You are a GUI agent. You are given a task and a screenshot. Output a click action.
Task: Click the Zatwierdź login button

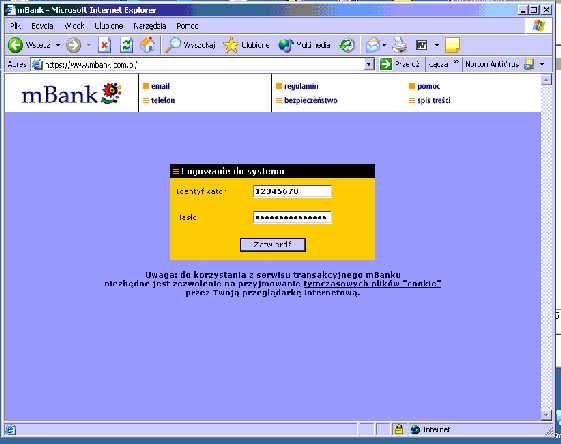coord(273,245)
